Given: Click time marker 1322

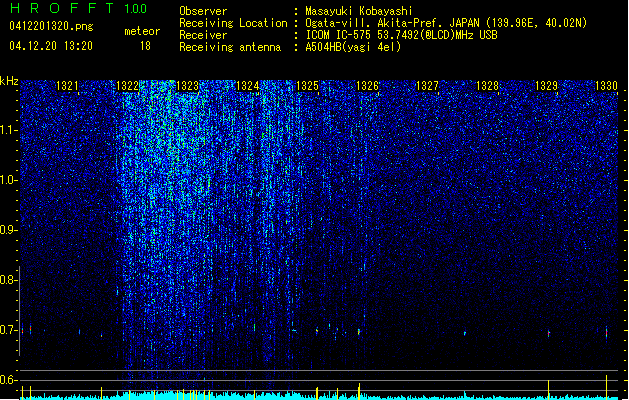Looking at the screenshot, I should (127, 86).
